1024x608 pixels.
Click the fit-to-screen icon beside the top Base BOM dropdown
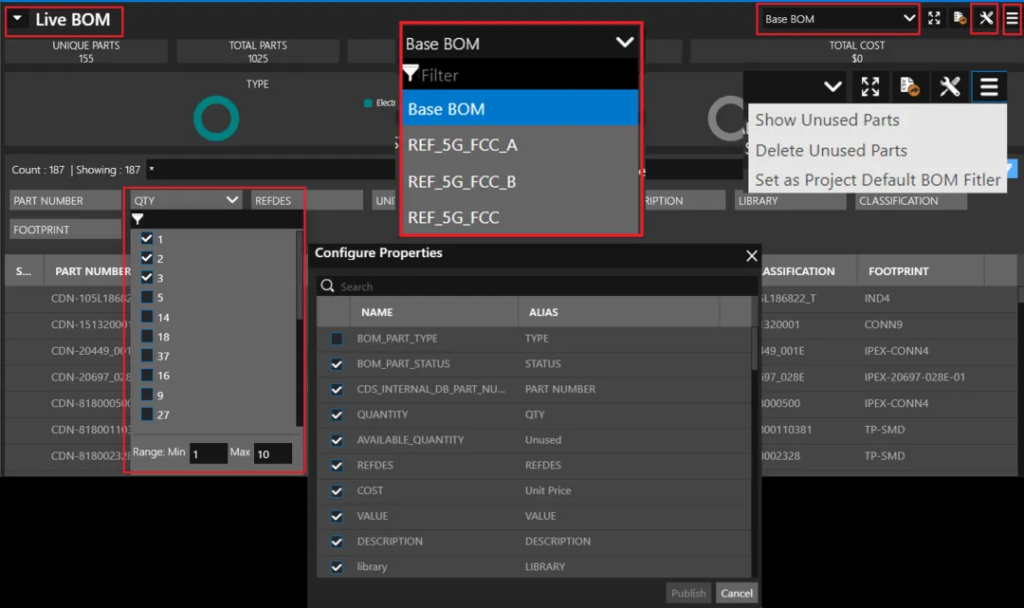pyautogui.click(x=934, y=19)
